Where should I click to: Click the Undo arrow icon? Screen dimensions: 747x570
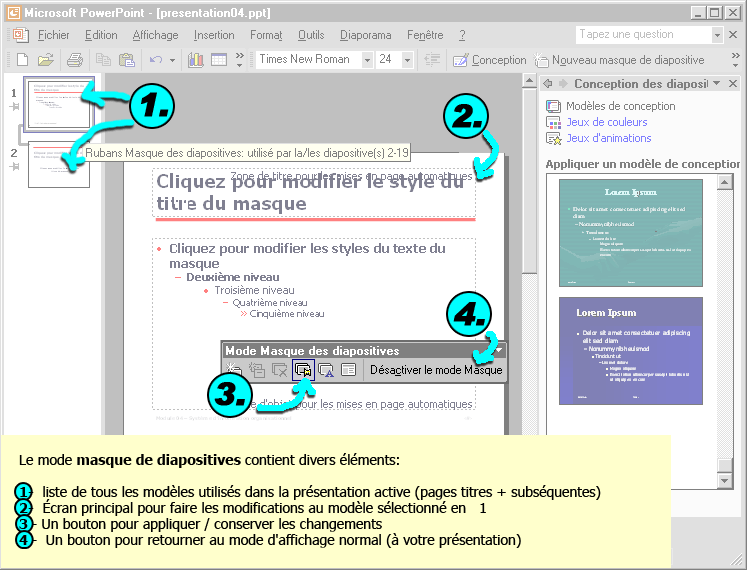pos(156,60)
